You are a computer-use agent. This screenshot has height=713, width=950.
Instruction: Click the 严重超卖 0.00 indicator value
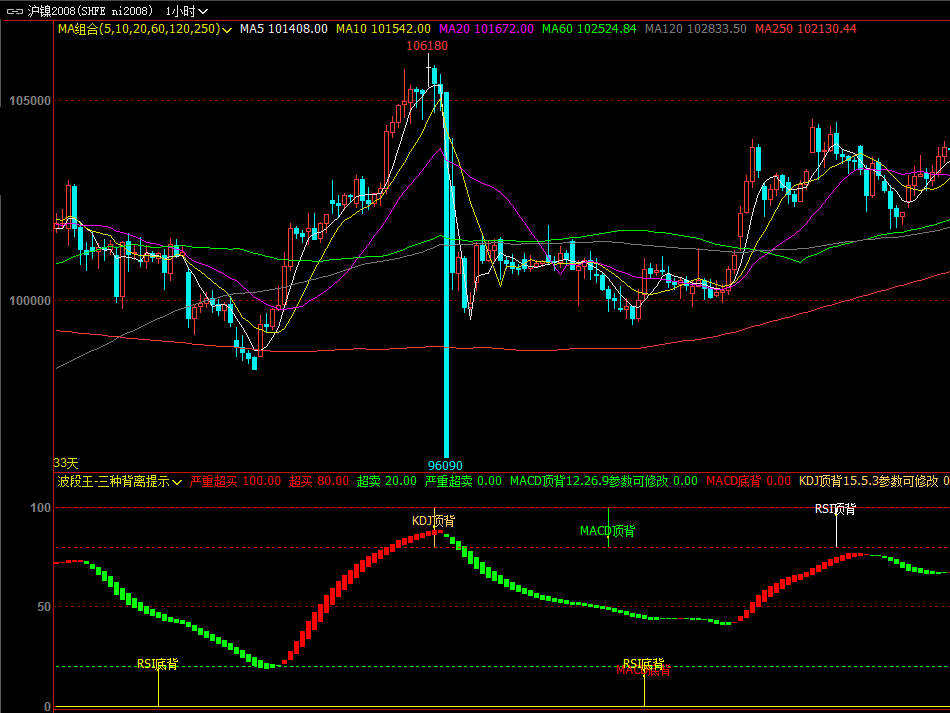tap(463, 482)
